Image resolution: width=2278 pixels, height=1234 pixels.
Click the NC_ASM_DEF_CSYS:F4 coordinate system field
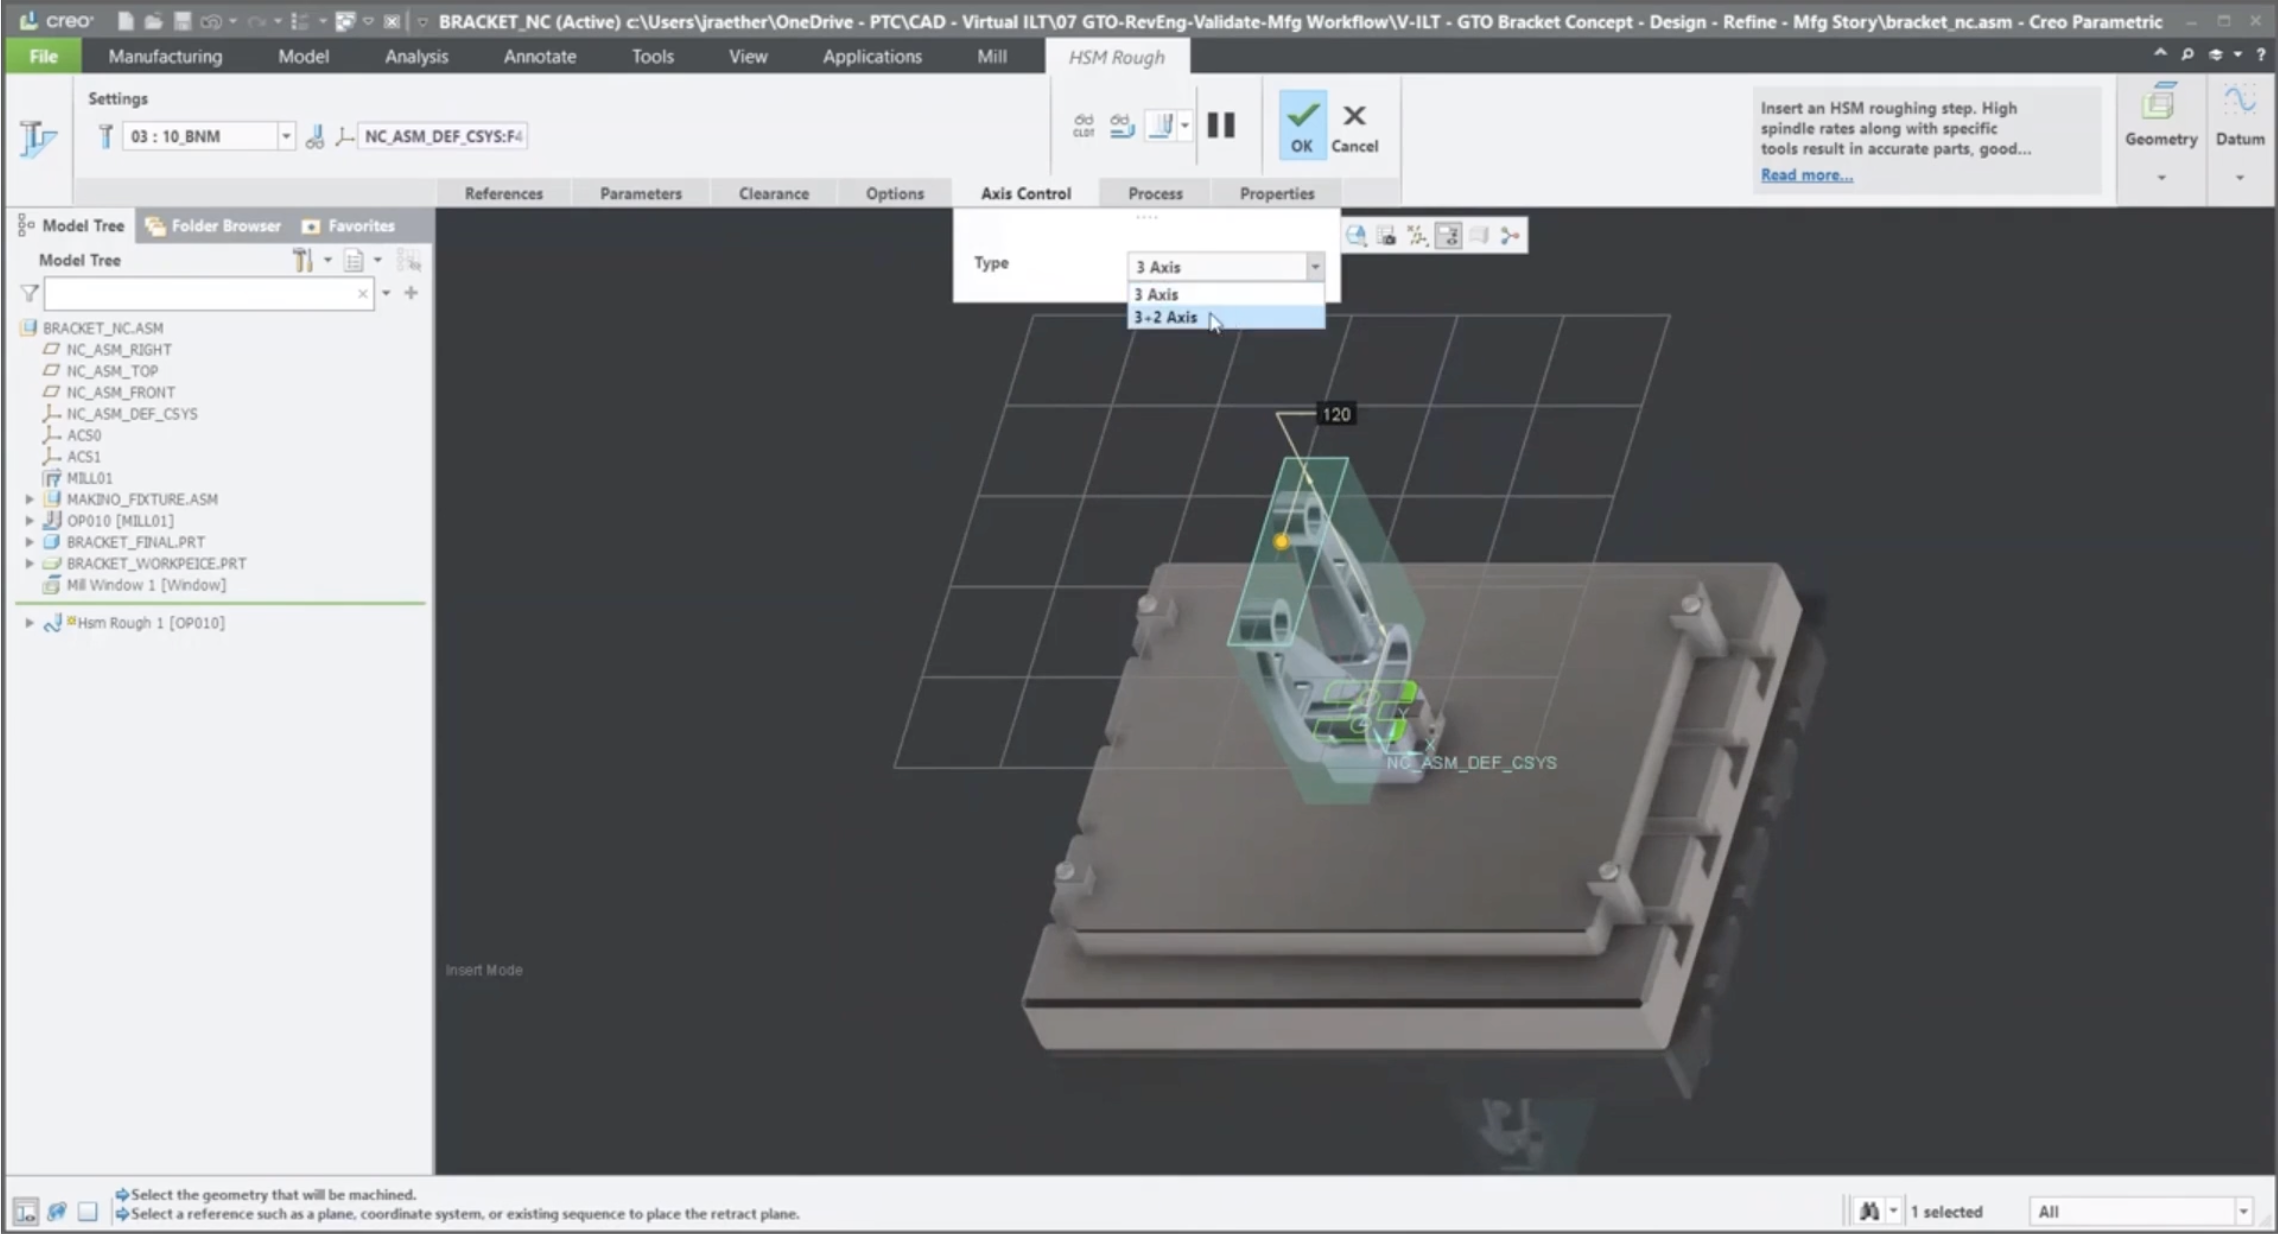(442, 136)
